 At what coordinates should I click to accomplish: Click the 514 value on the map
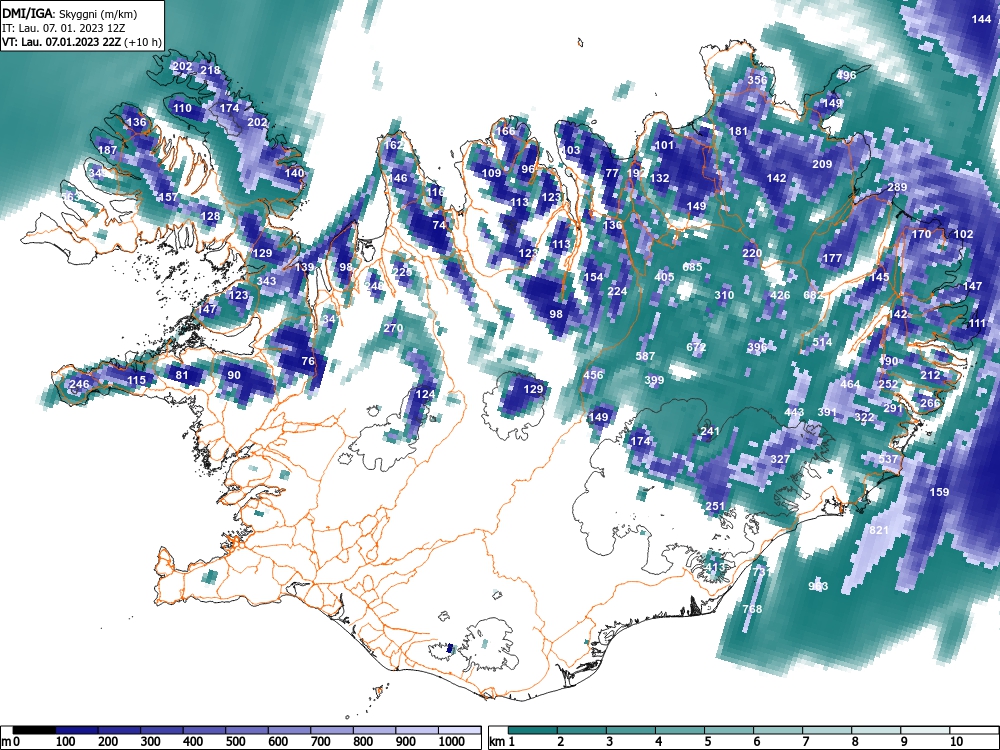[822, 342]
